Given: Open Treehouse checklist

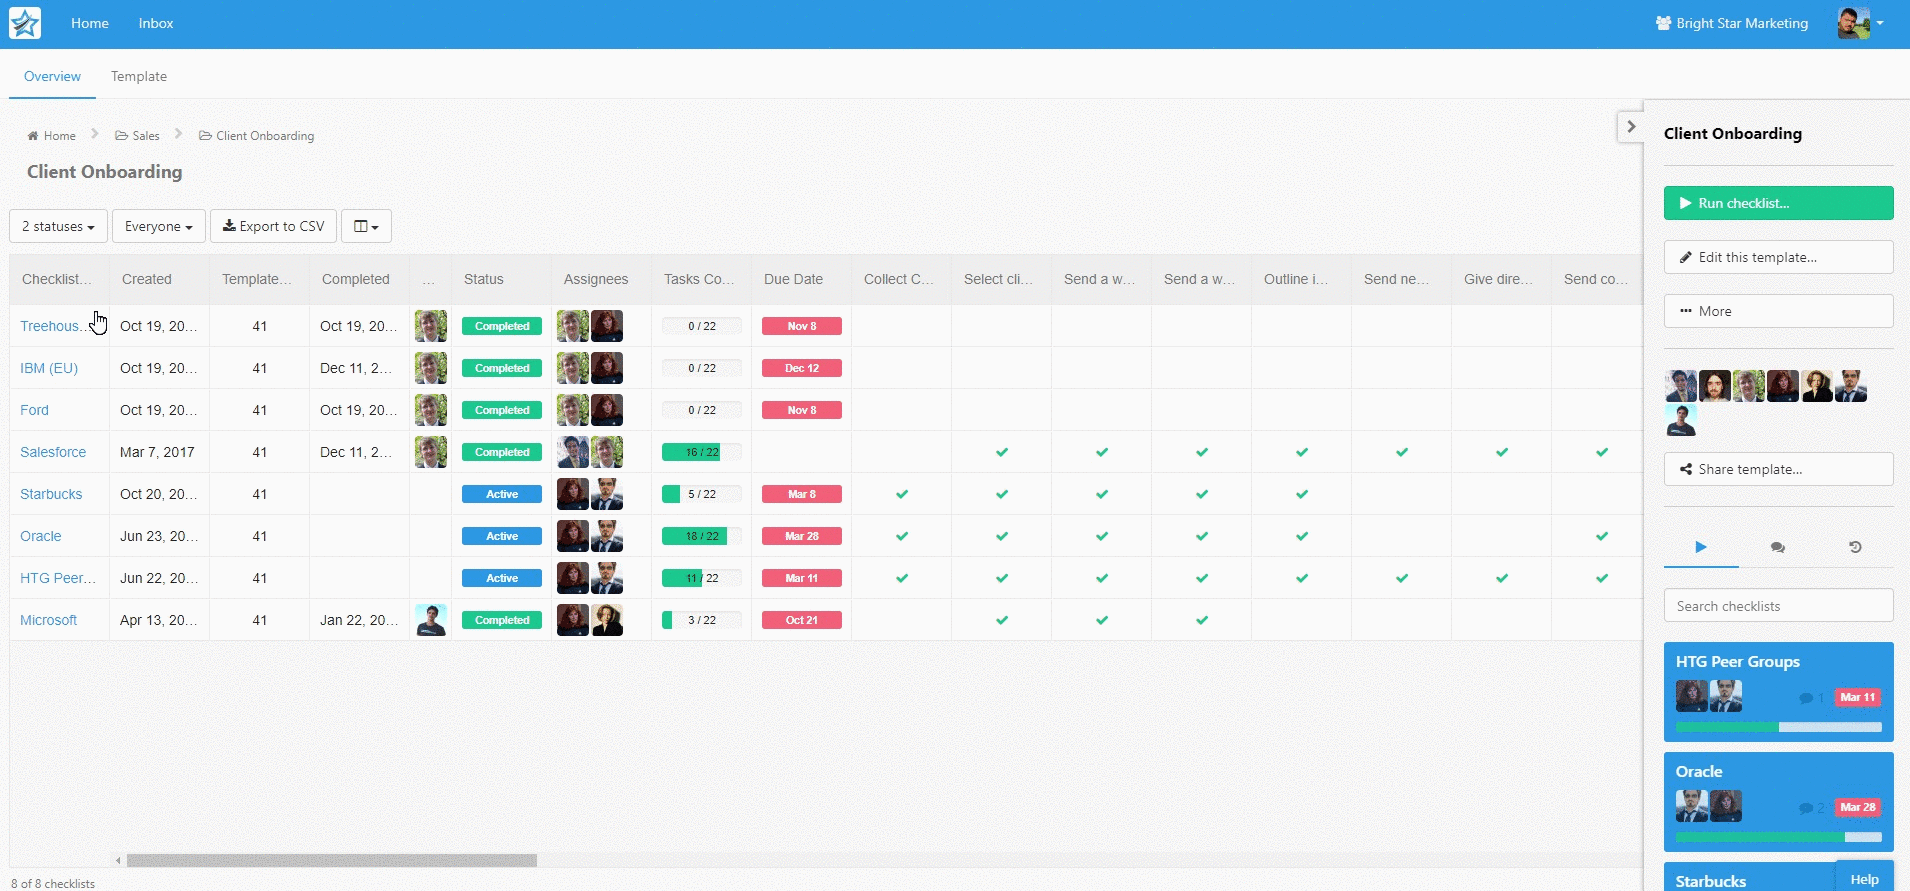Looking at the screenshot, I should (52, 326).
